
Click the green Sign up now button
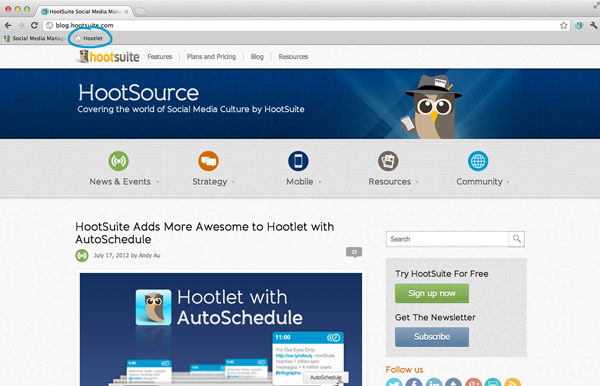click(432, 293)
